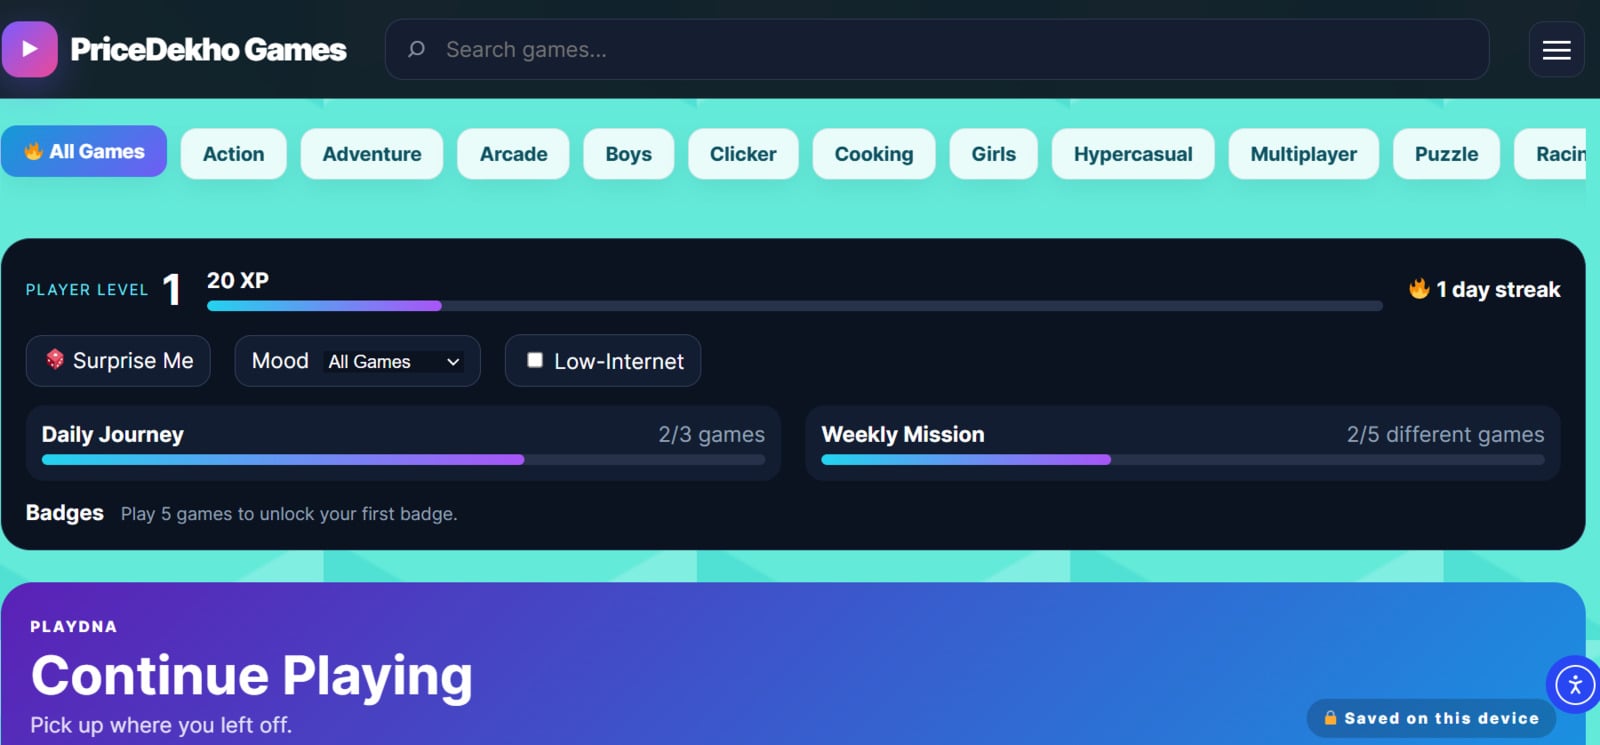Click the '20 XP' label
Viewport: 1600px width, 745px height.
coord(238,280)
